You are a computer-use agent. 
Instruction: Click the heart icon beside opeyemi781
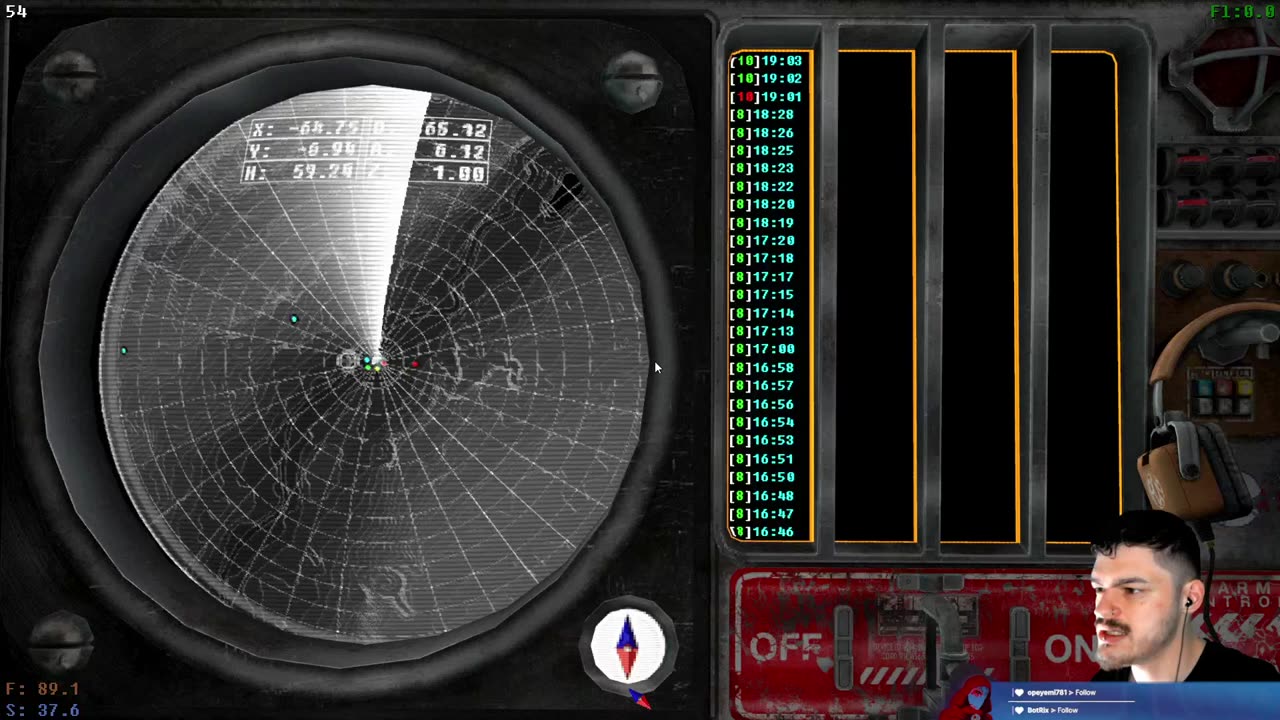tap(1019, 692)
